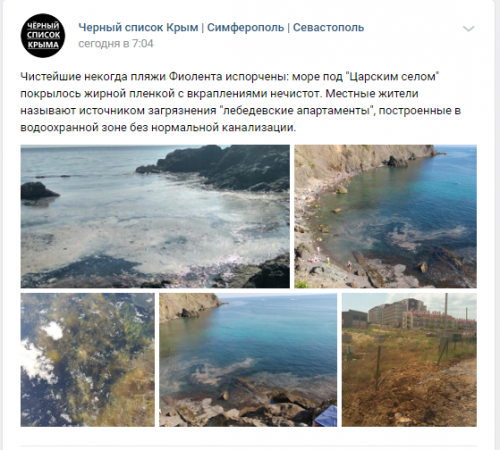The width and height of the screenshot is (500, 450).
Task: Click the лебедевские апартаменты phrase in the text
Action: [297, 111]
